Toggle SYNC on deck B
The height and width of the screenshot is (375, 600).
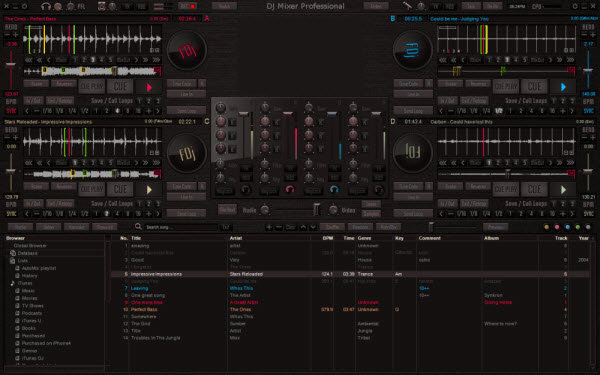click(x=588, y=111)
